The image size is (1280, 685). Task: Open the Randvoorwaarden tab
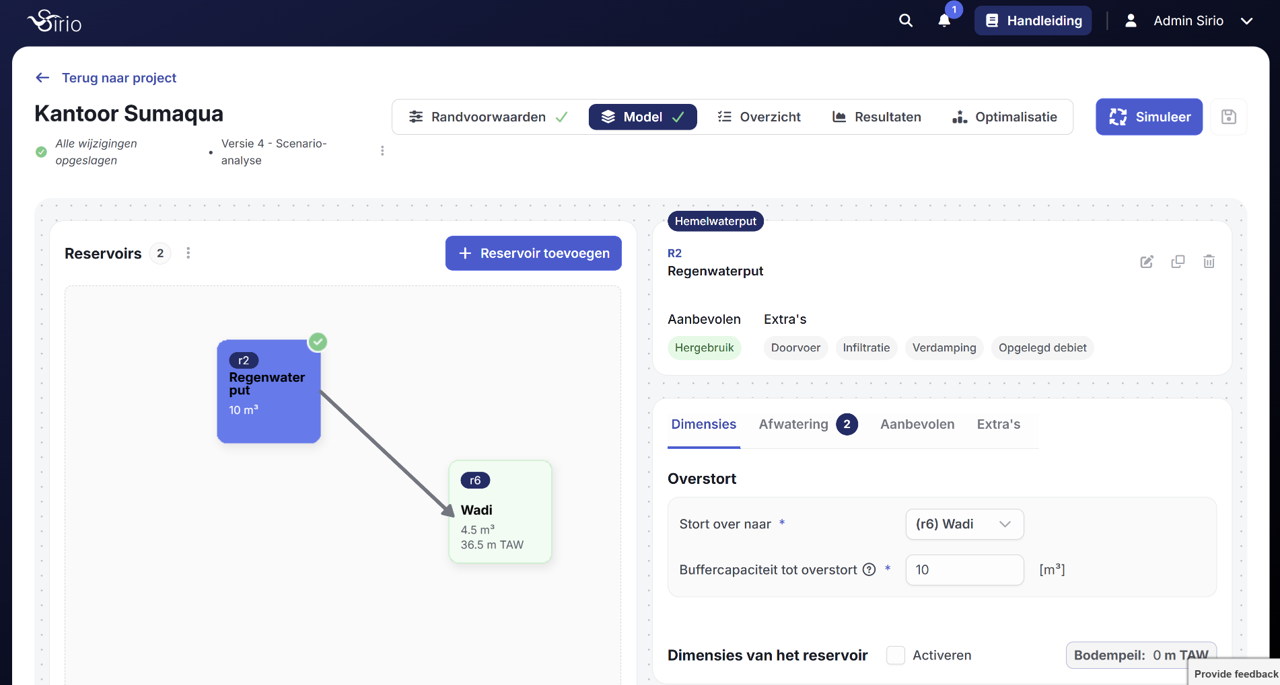pyautogui.click(x=489, y=117)
